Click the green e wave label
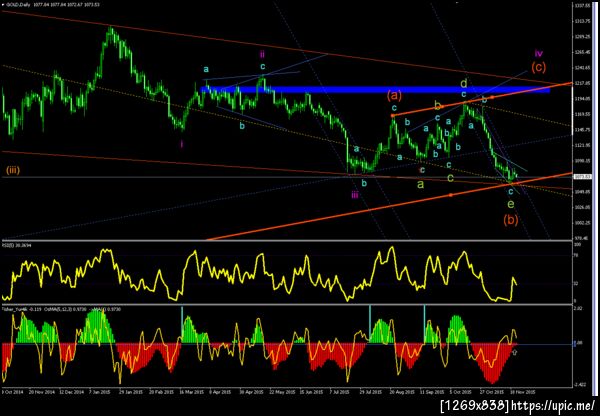Screen dimensions: 600x416 (x=511, y=204)
